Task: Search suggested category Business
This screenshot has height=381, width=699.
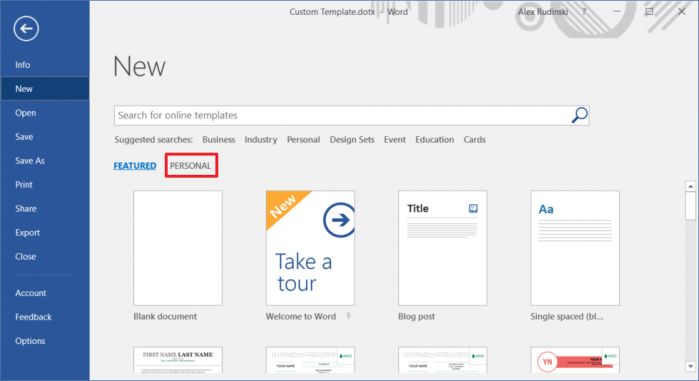Action: click(218, 139)
